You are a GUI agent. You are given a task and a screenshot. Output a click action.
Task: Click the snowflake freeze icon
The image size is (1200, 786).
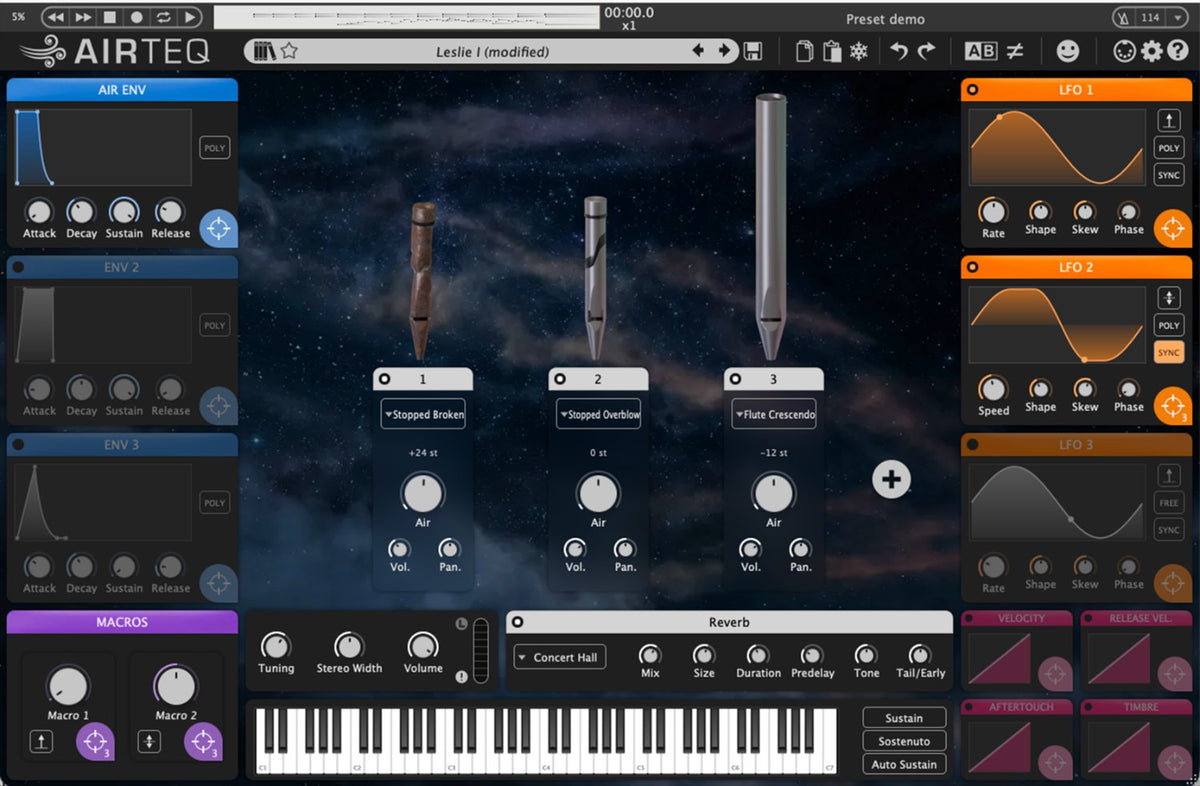click(x=859, y=51)
